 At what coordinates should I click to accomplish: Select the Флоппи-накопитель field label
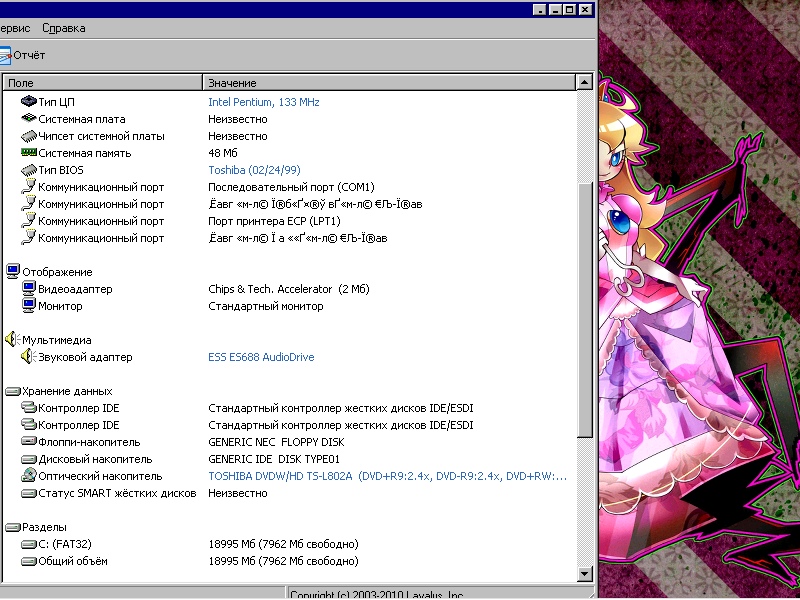[89, 442]
